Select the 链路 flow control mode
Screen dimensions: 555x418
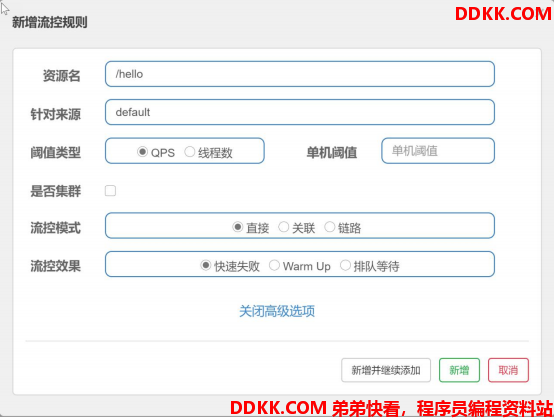click(x=330, y=227)
